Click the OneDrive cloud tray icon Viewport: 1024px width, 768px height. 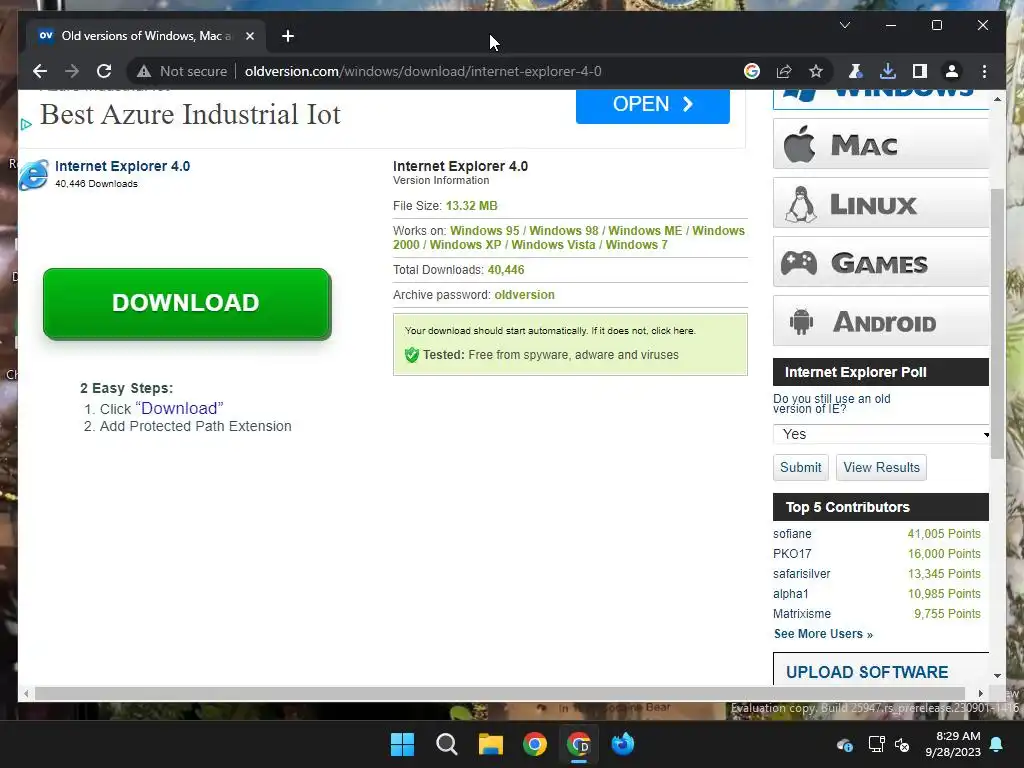pyautogui.click(x=844, y=744)
